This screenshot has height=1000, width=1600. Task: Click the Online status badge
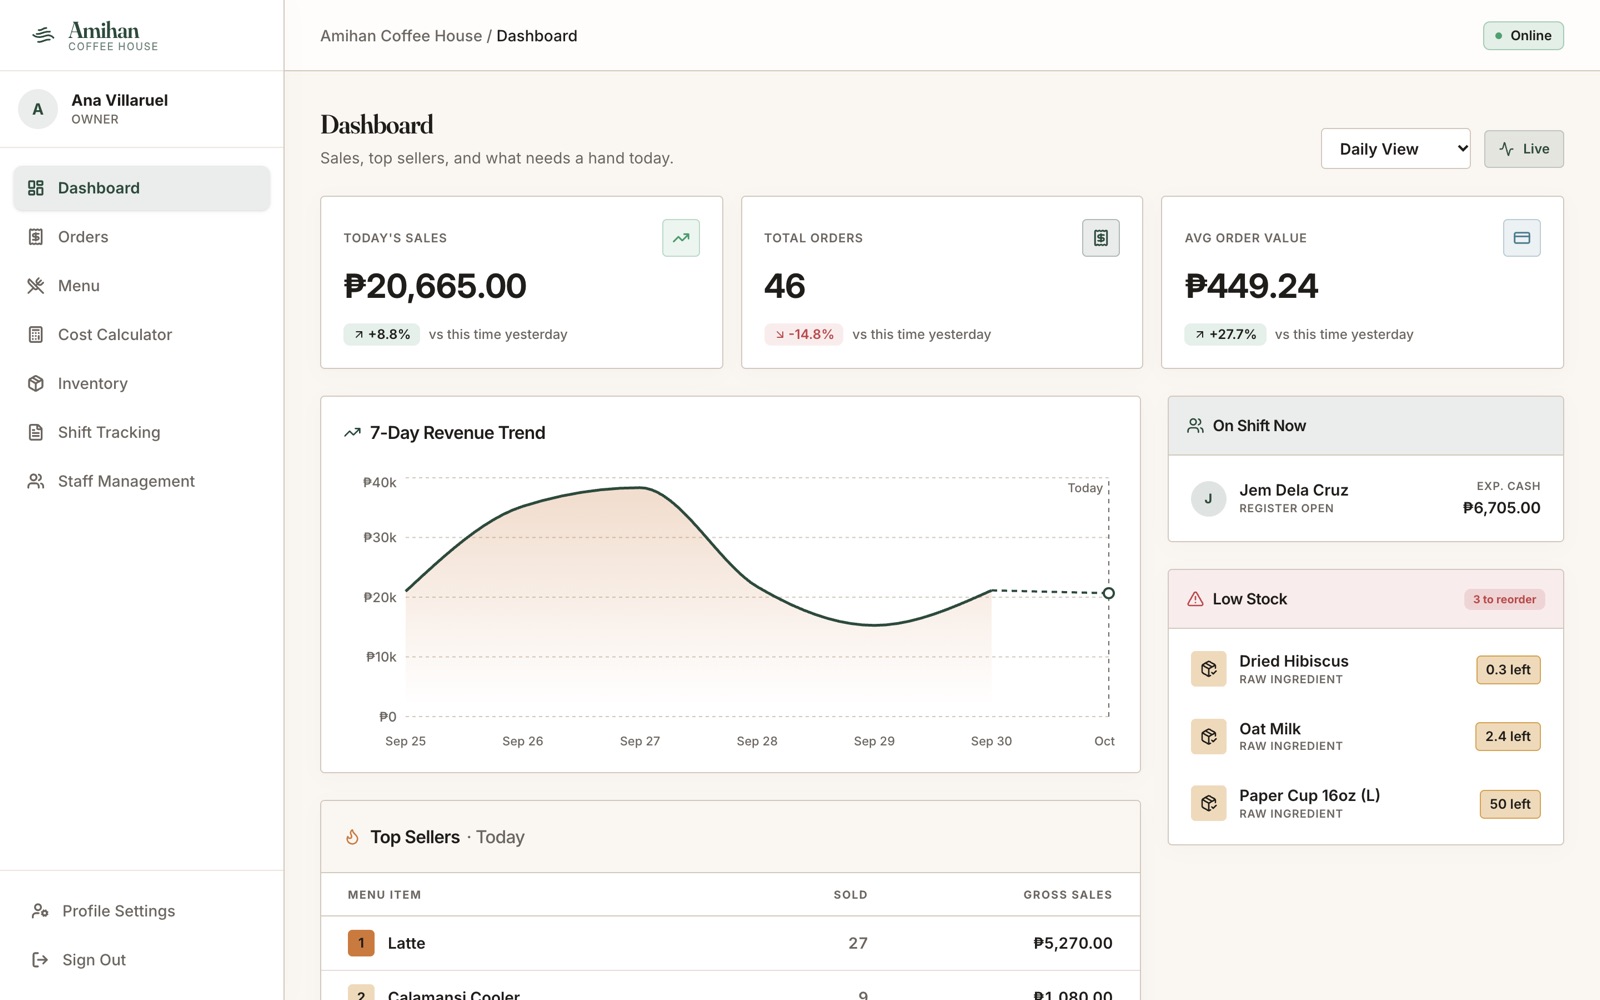pyautogui.click(x=1523, y=36)
